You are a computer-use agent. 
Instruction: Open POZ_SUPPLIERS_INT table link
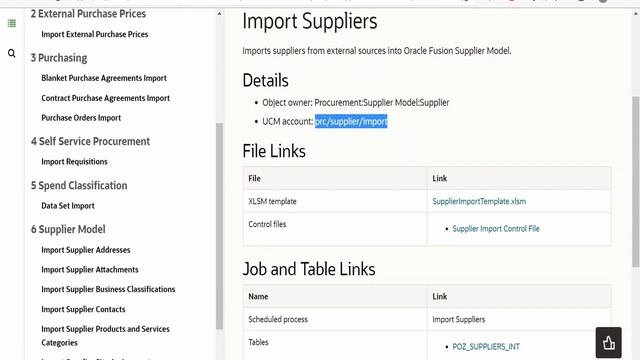coord(486,347)
